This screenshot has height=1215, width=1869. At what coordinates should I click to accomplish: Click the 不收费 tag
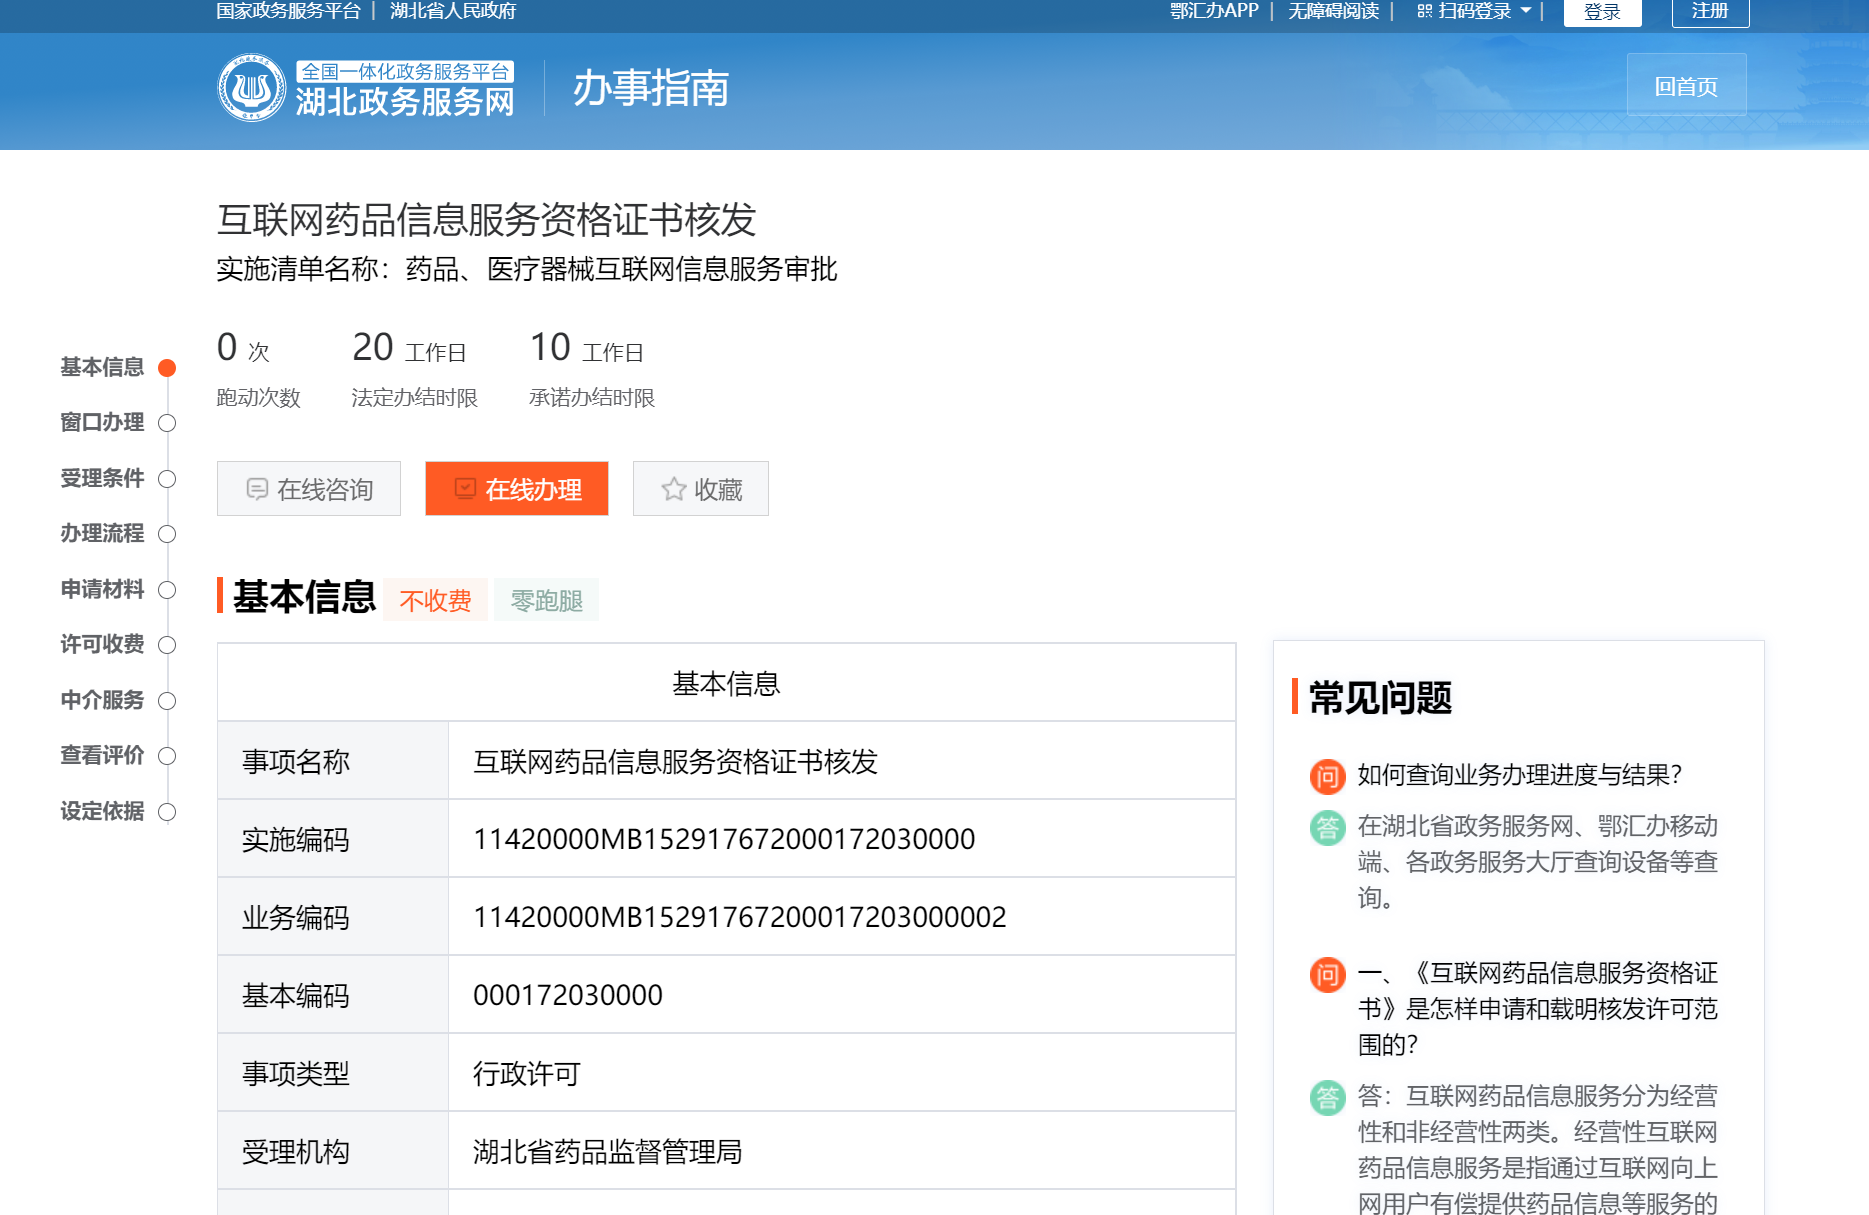[x=435, y=600]
